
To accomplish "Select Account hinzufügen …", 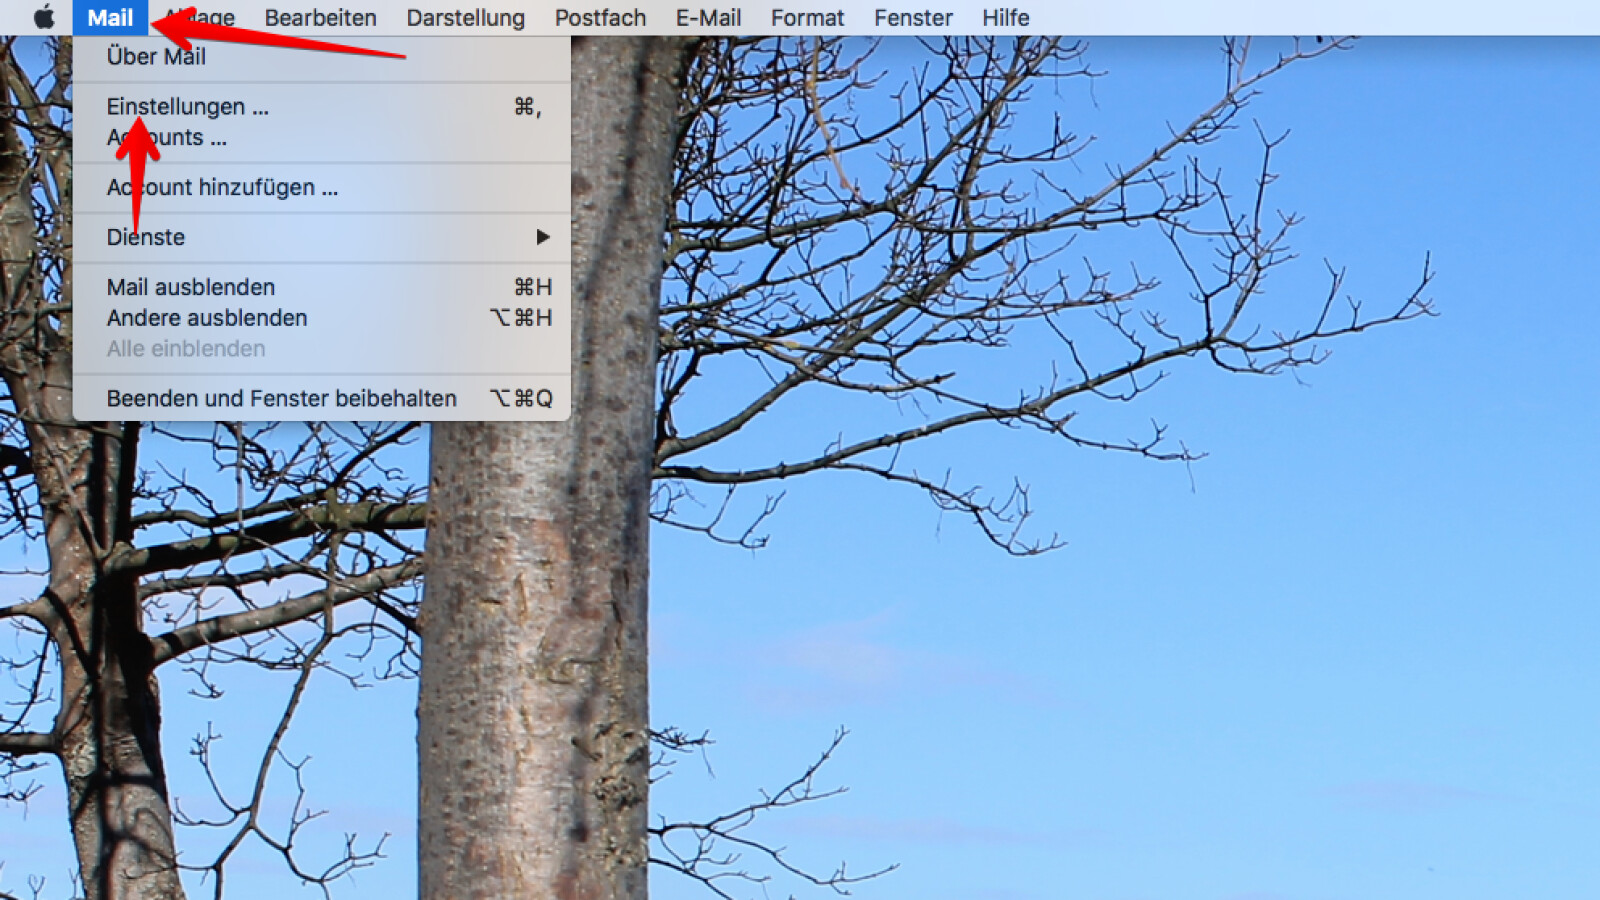I will tap(222, 188).
